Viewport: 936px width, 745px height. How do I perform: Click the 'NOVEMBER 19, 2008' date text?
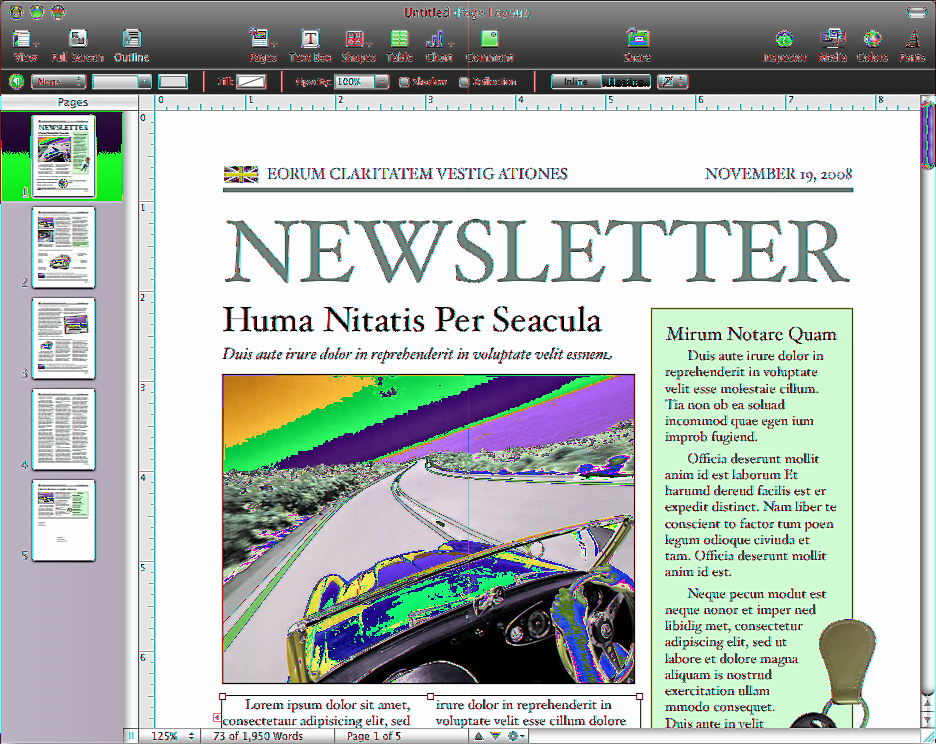coord(778,174)
